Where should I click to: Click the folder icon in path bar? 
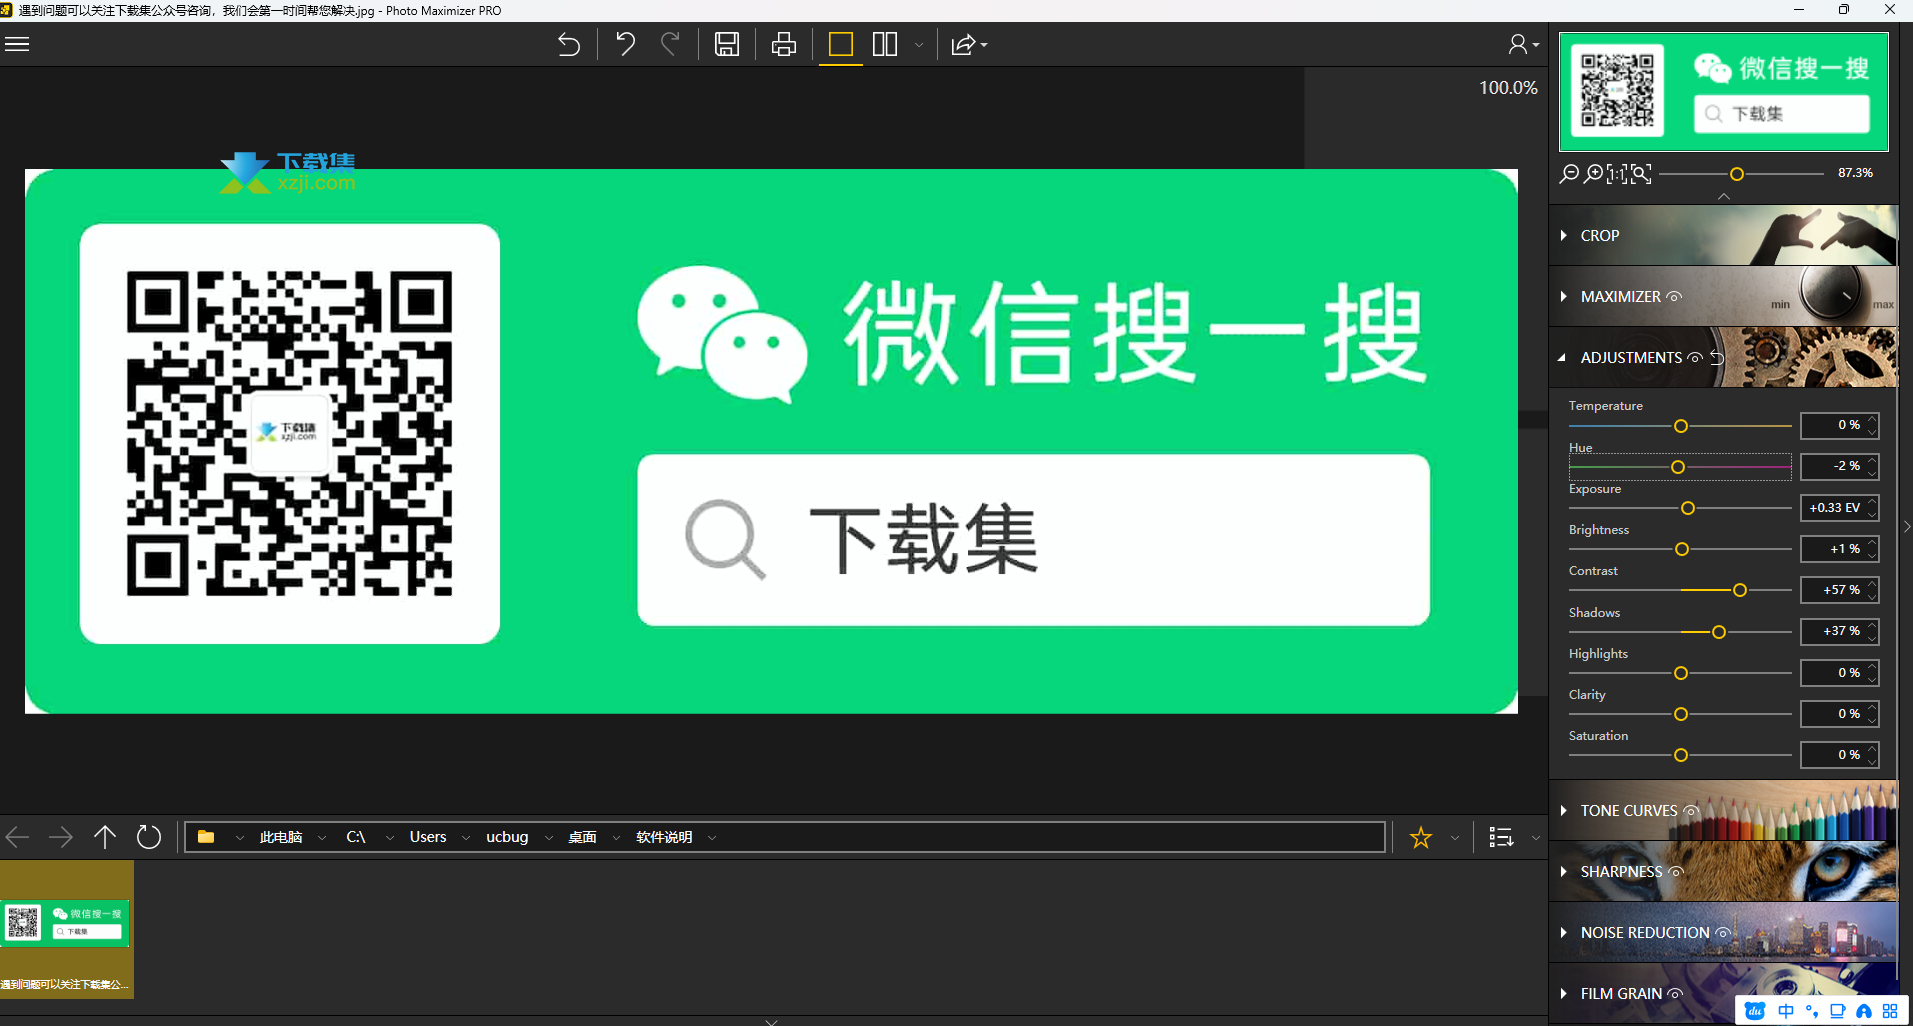[x=206, y=837]
